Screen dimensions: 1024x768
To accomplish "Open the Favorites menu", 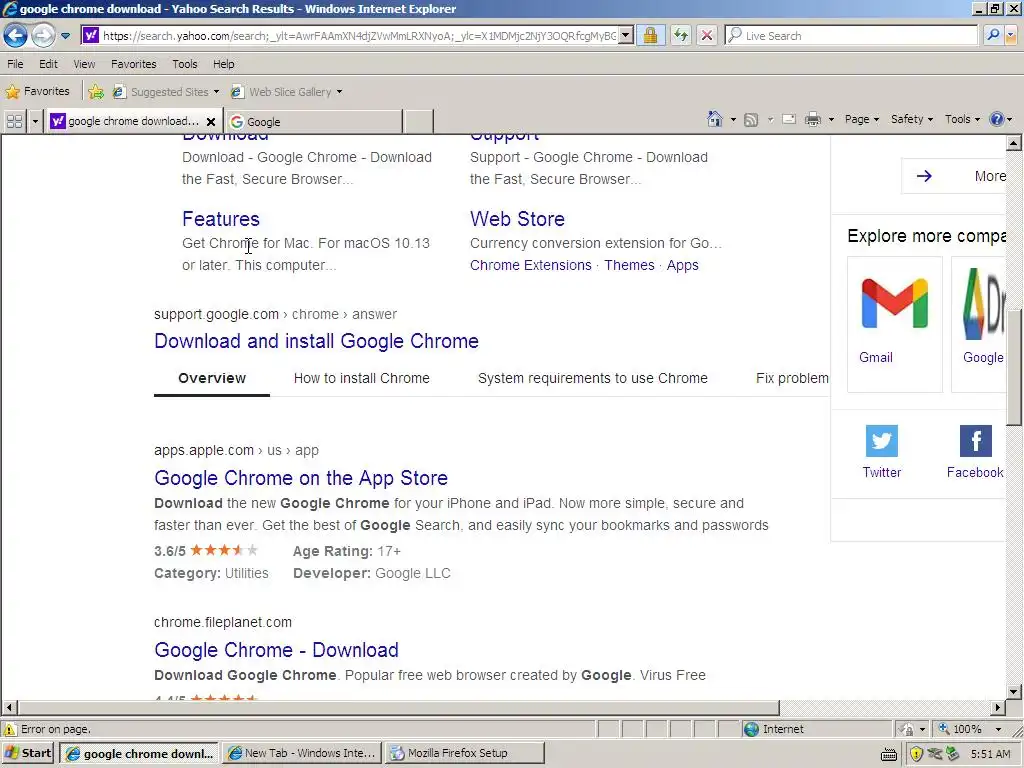I will 134,64.
